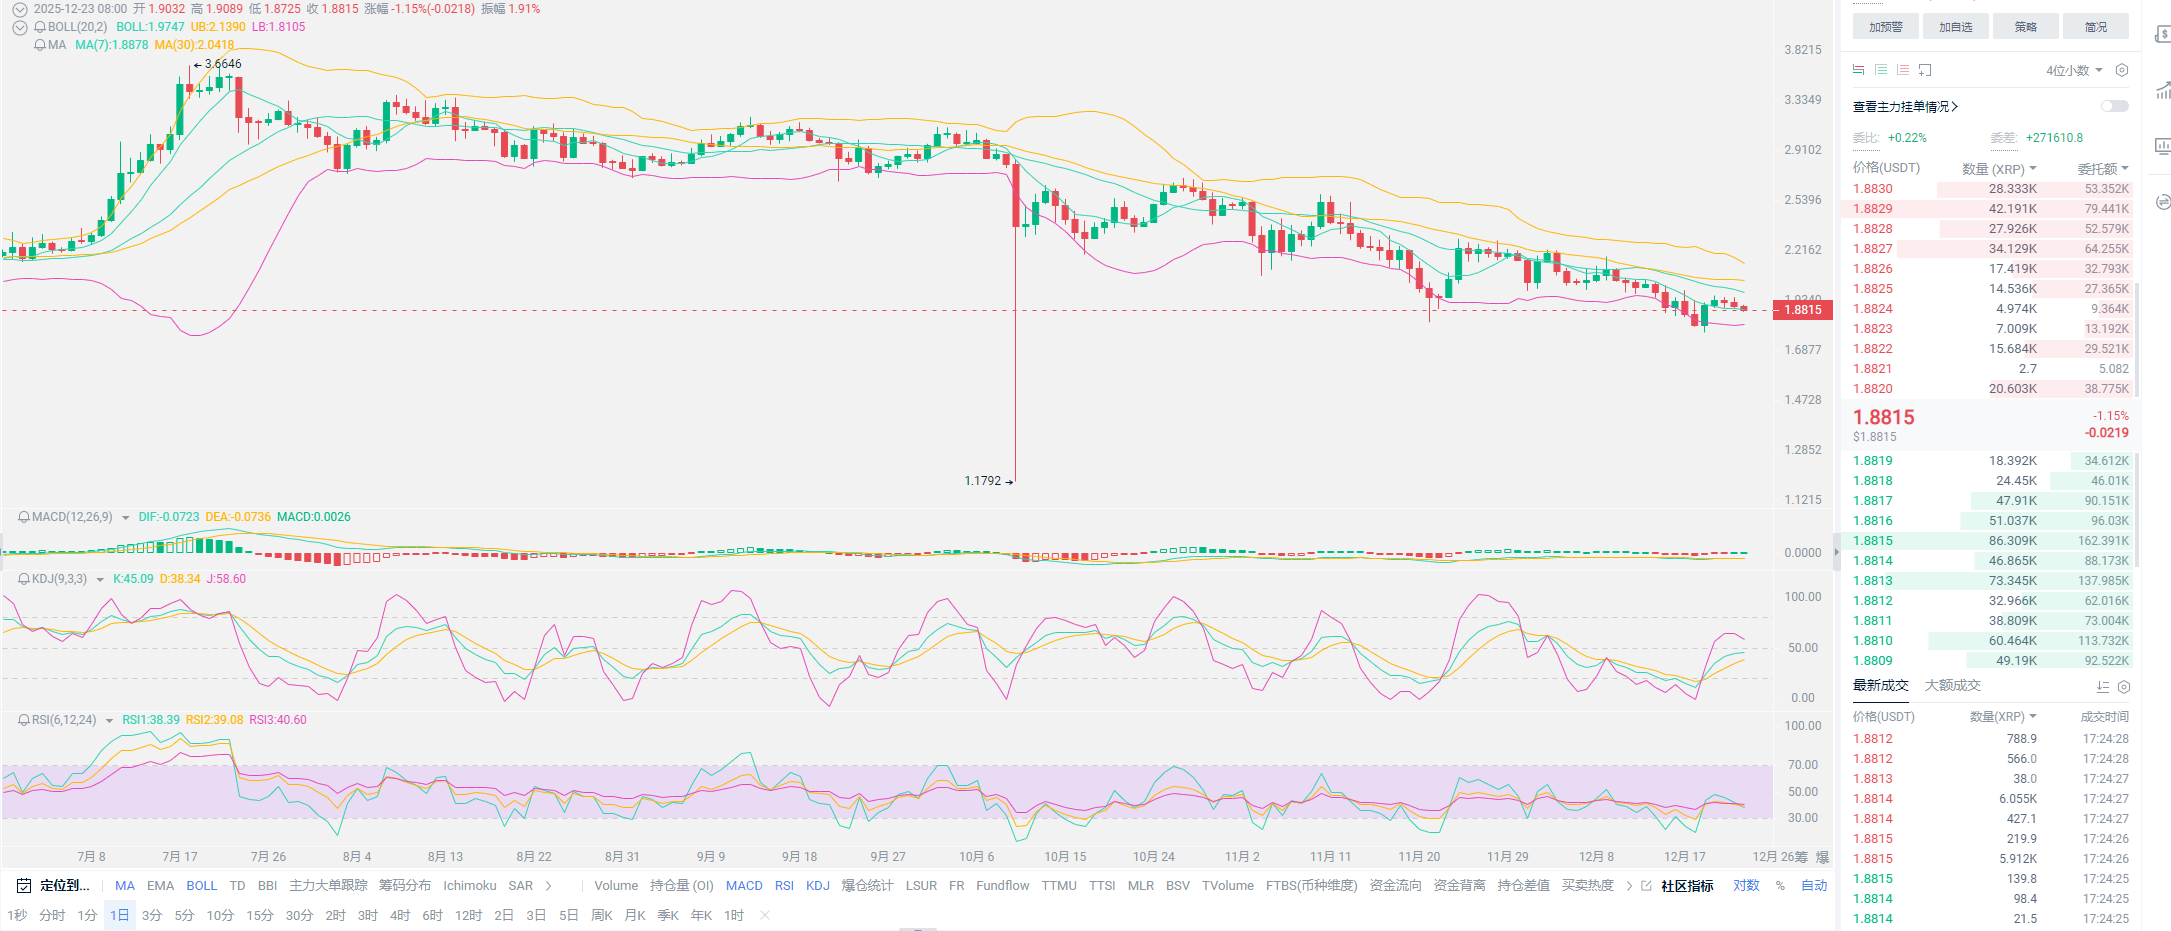Click the bell icon next to MACD(12,26,9)
The width and height of the screenshot is (2171, 931).
tap(24, 517)
